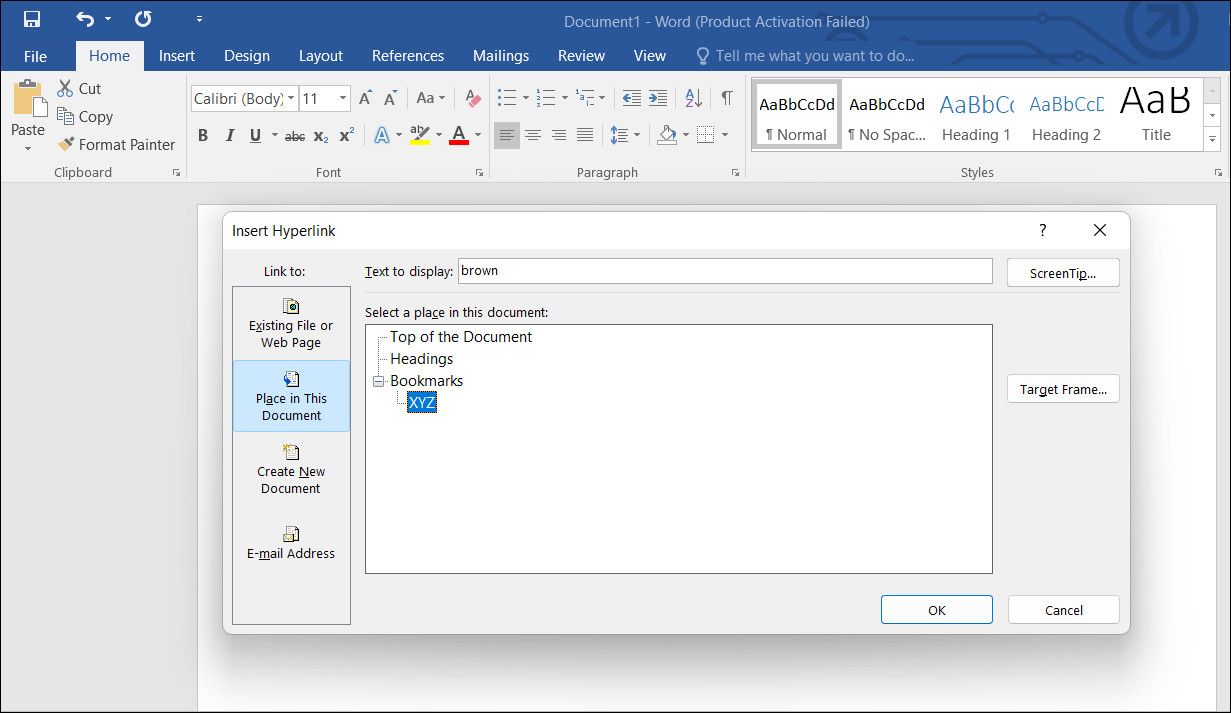Apply the Normal style
1231x713 pixels.
point(796,115)
